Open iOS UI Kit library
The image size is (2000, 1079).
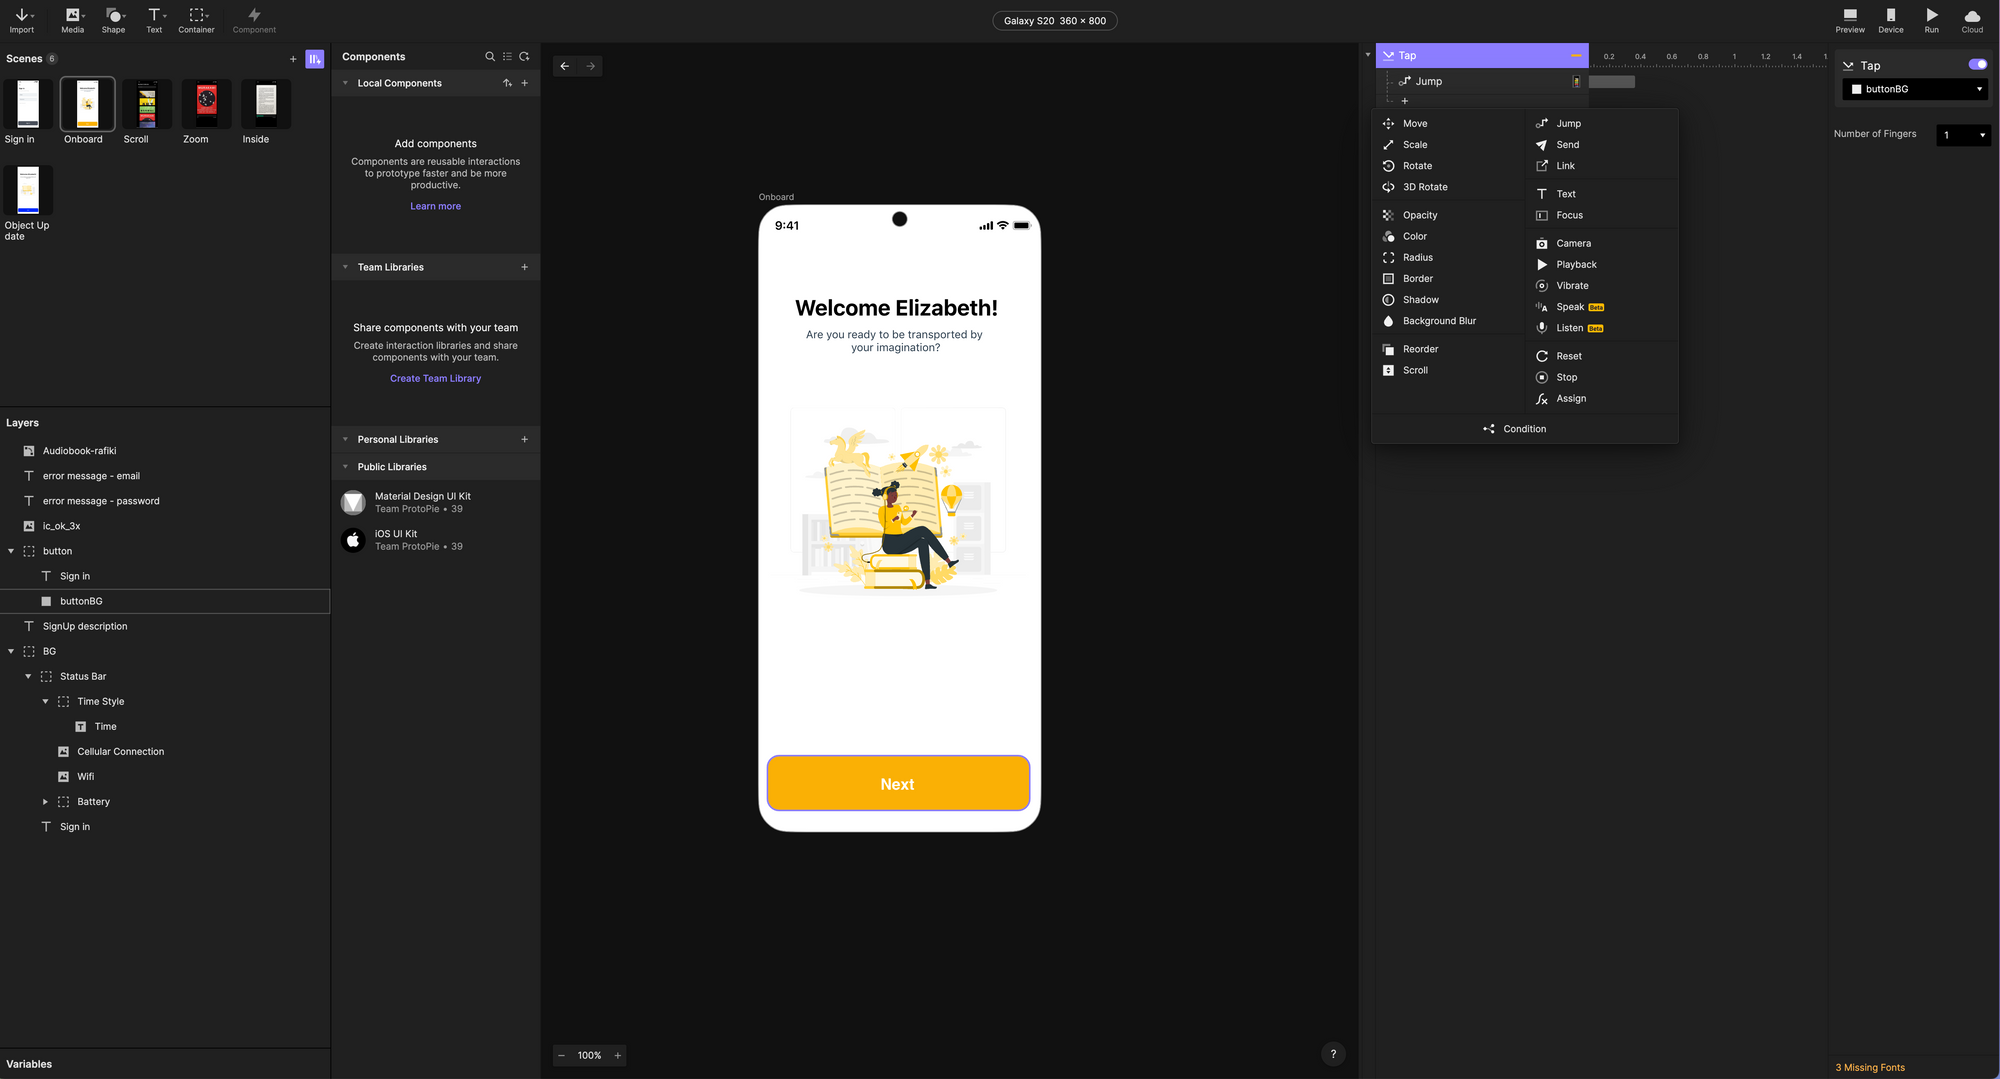point(436,540)
